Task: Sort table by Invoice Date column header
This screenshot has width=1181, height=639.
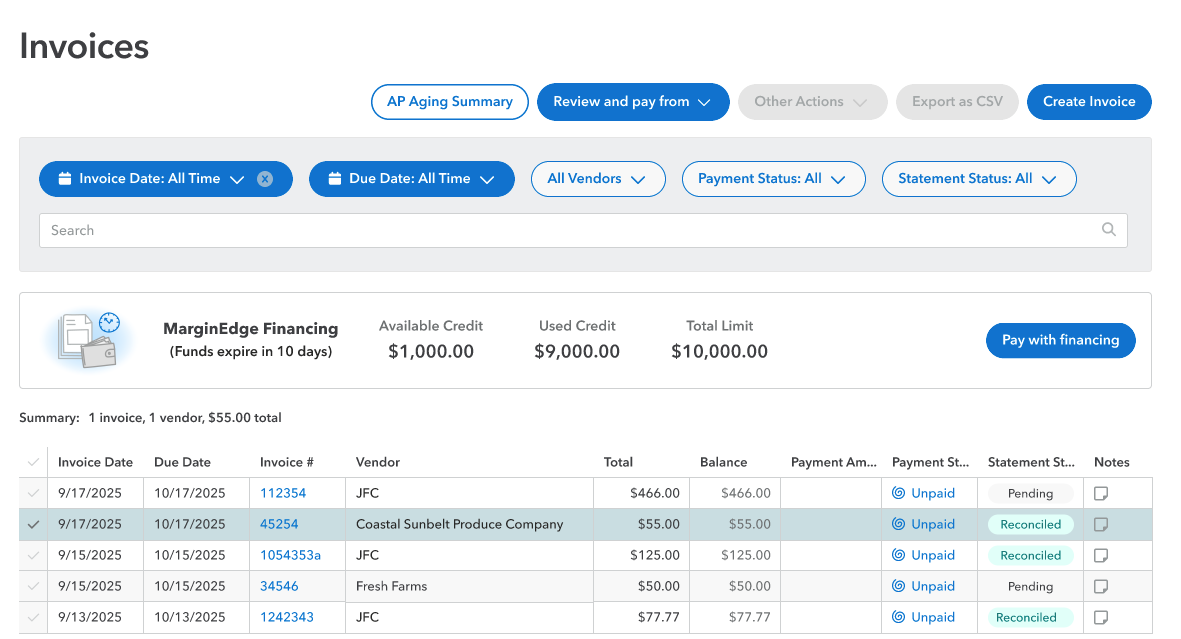Action: [95, 462]
